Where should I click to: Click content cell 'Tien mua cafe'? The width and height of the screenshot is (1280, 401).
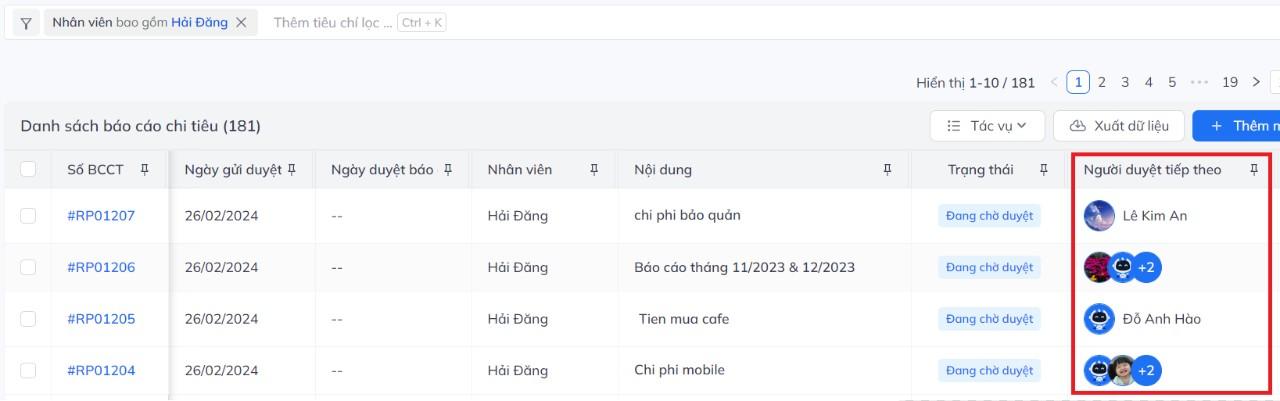coord(684,319)
